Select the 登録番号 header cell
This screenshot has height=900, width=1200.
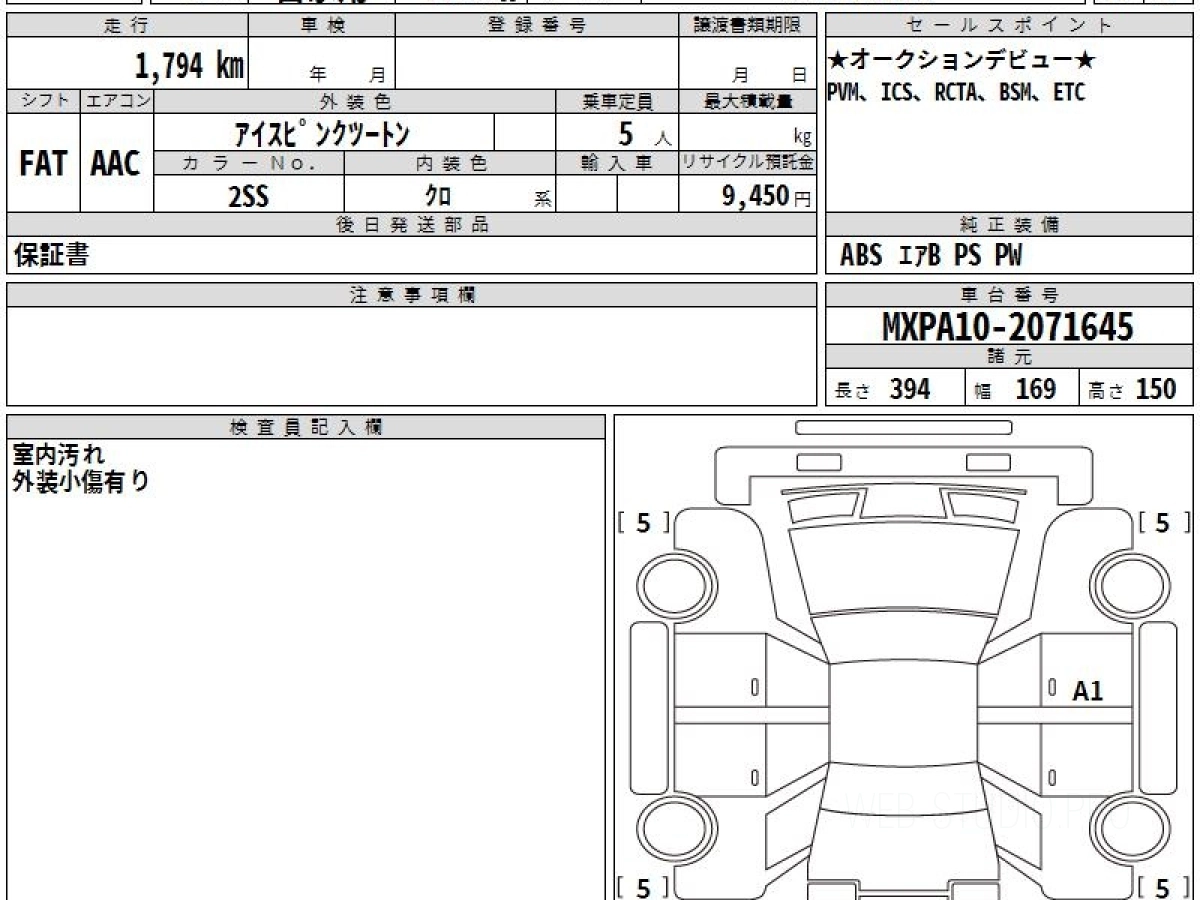537,26
